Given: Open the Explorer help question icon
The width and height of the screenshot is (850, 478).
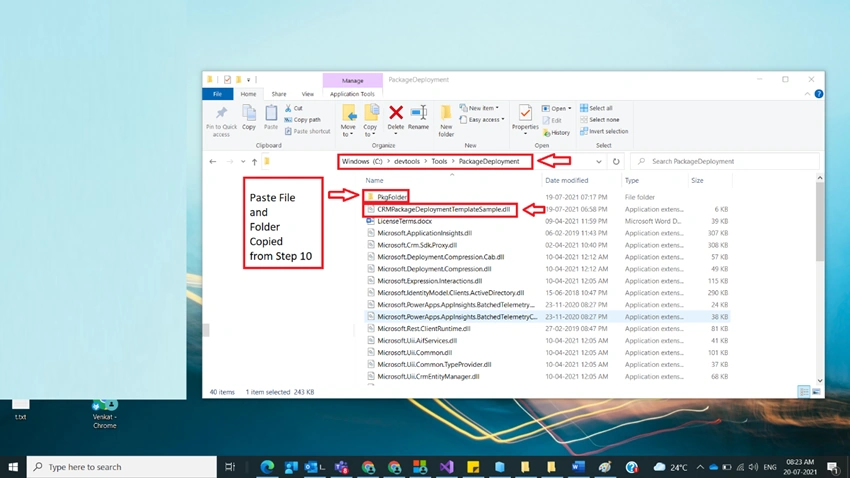Looking at the screenshot, I should click(x=819, y=94).
